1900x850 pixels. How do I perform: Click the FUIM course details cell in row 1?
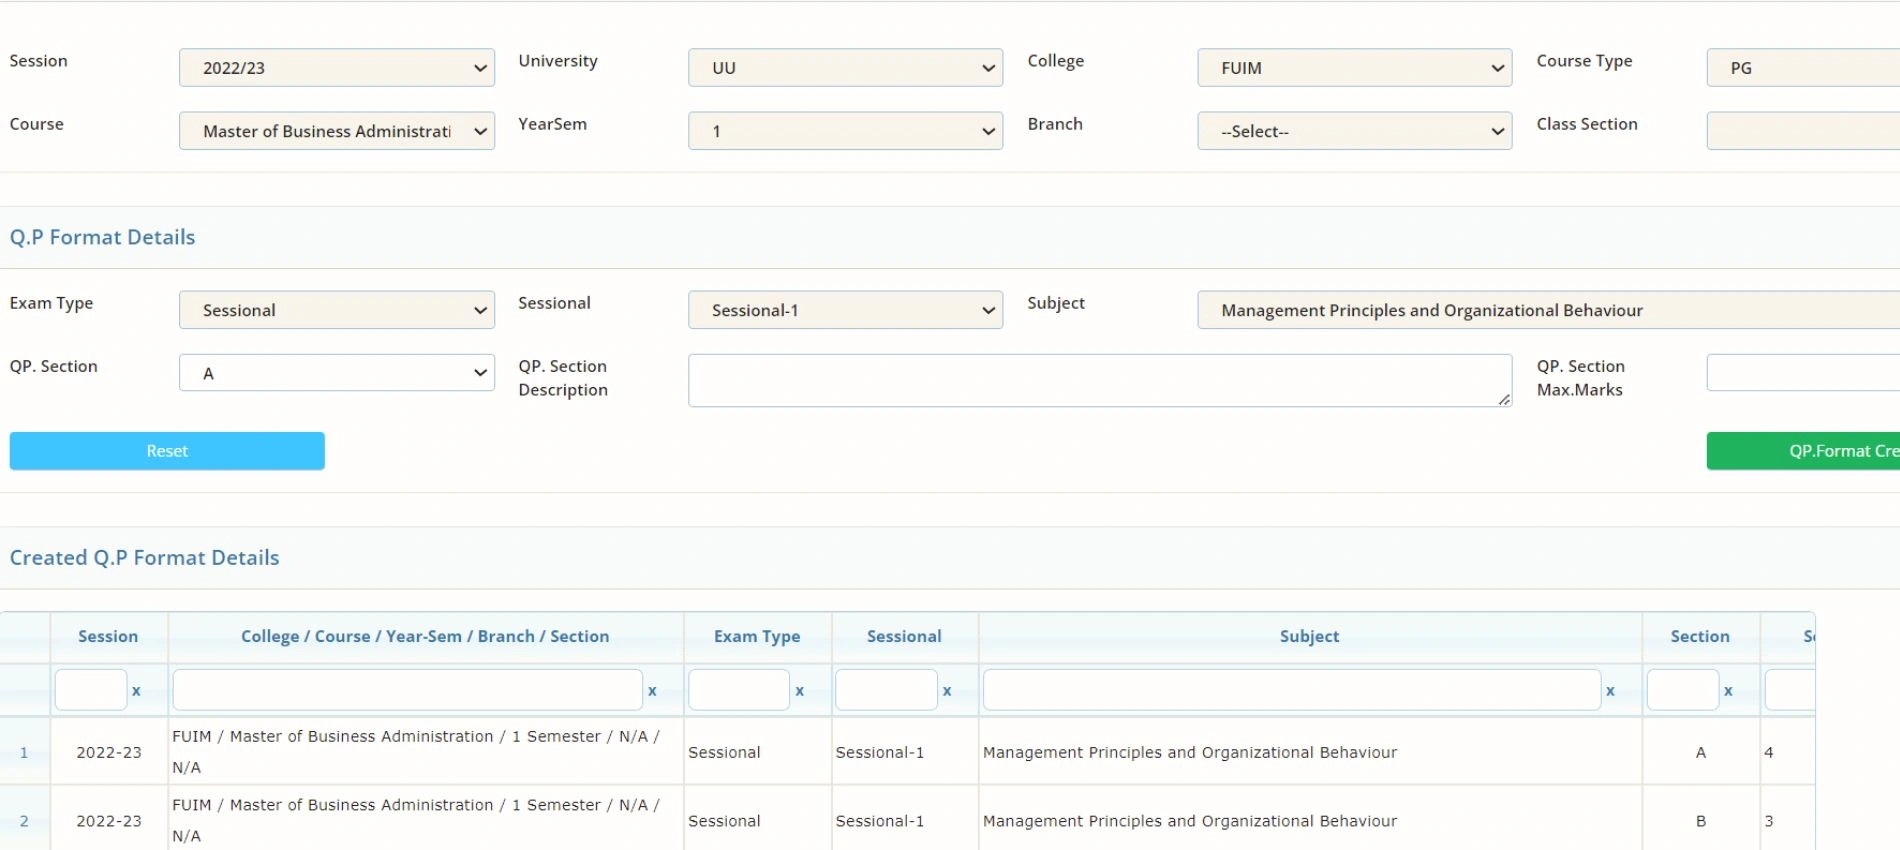[426, 752]
